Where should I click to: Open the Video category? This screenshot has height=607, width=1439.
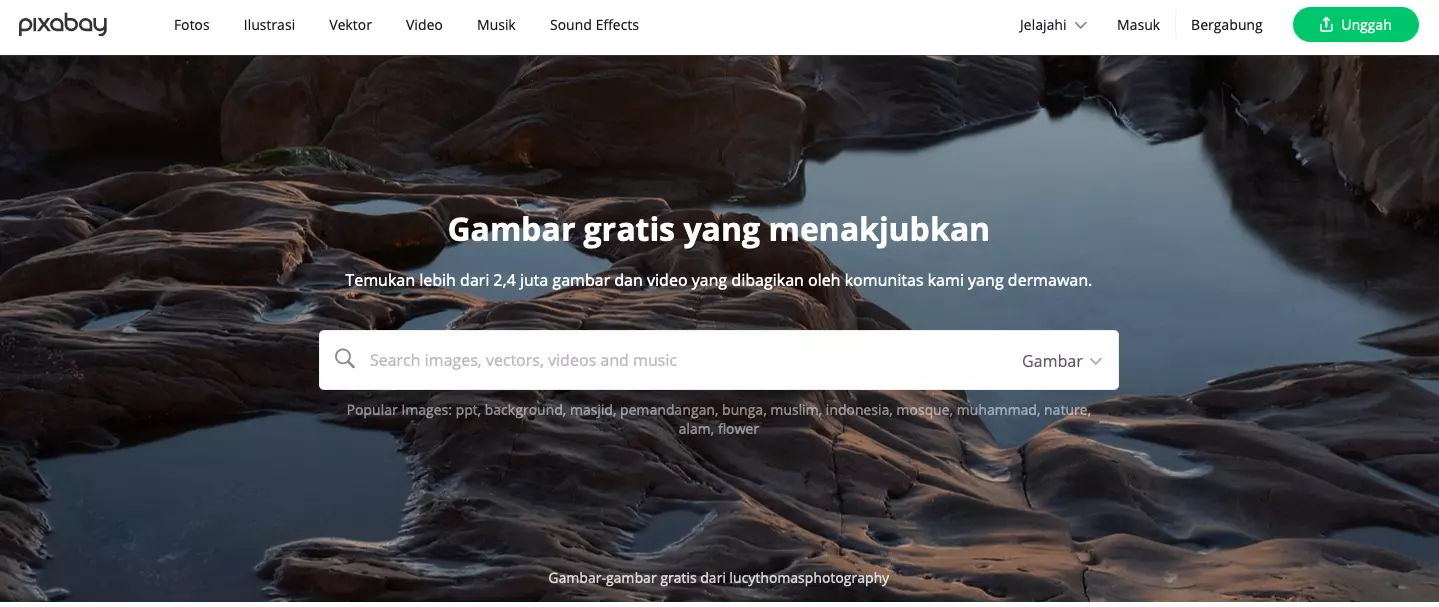click(x=424, y=25)
